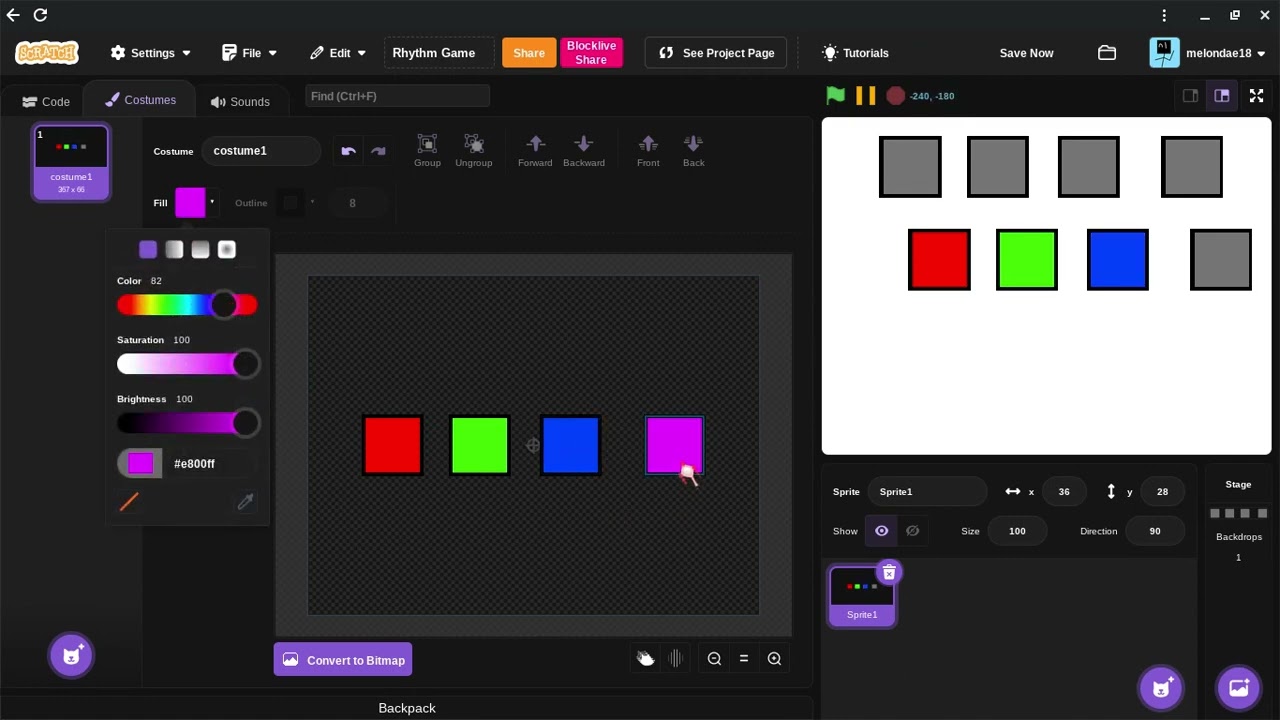The height and width of the screenshot is (720, 1280).
Task: Choose radial gradient fill type
Action: 226,250
